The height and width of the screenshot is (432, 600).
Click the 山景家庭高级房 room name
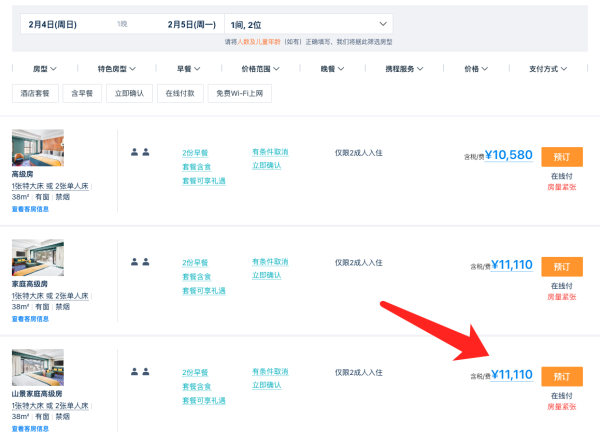[37, 394]
